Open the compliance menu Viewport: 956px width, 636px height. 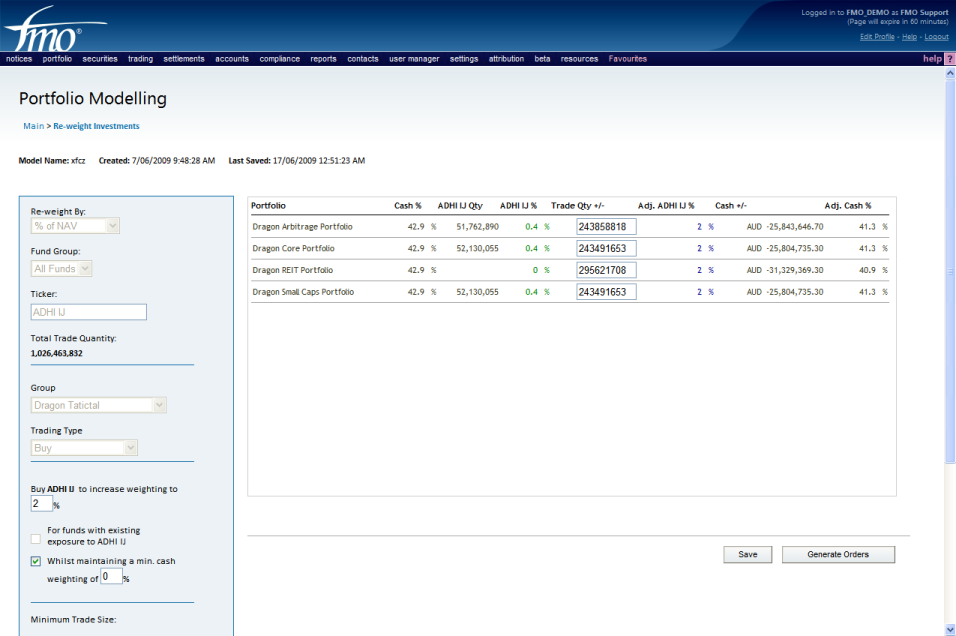(279, 59)
